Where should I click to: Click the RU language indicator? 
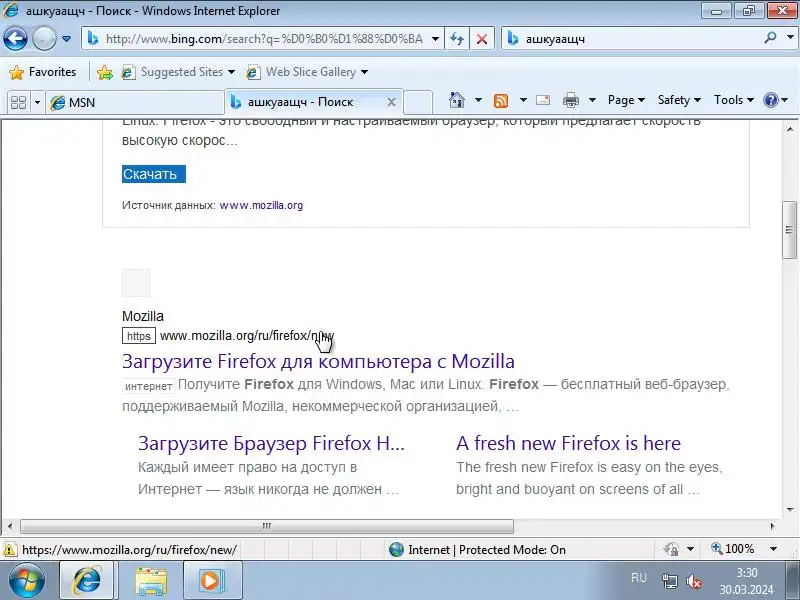coord(639,578)
